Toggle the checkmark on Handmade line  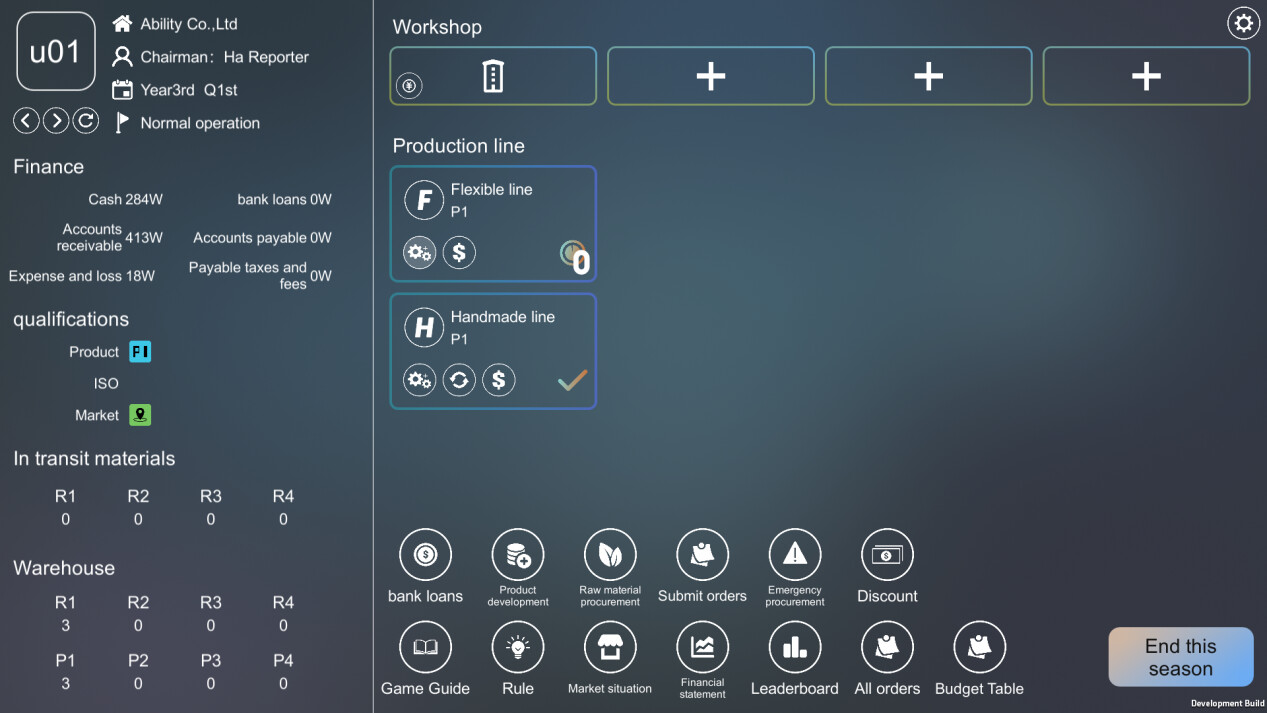[x=572, y=379]
